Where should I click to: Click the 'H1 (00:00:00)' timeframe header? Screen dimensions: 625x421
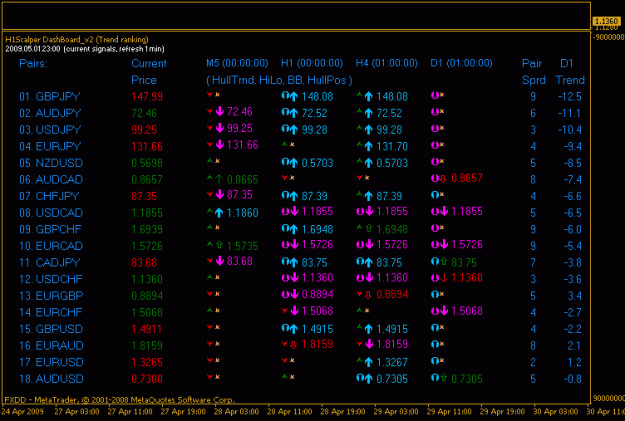(312, 63)
